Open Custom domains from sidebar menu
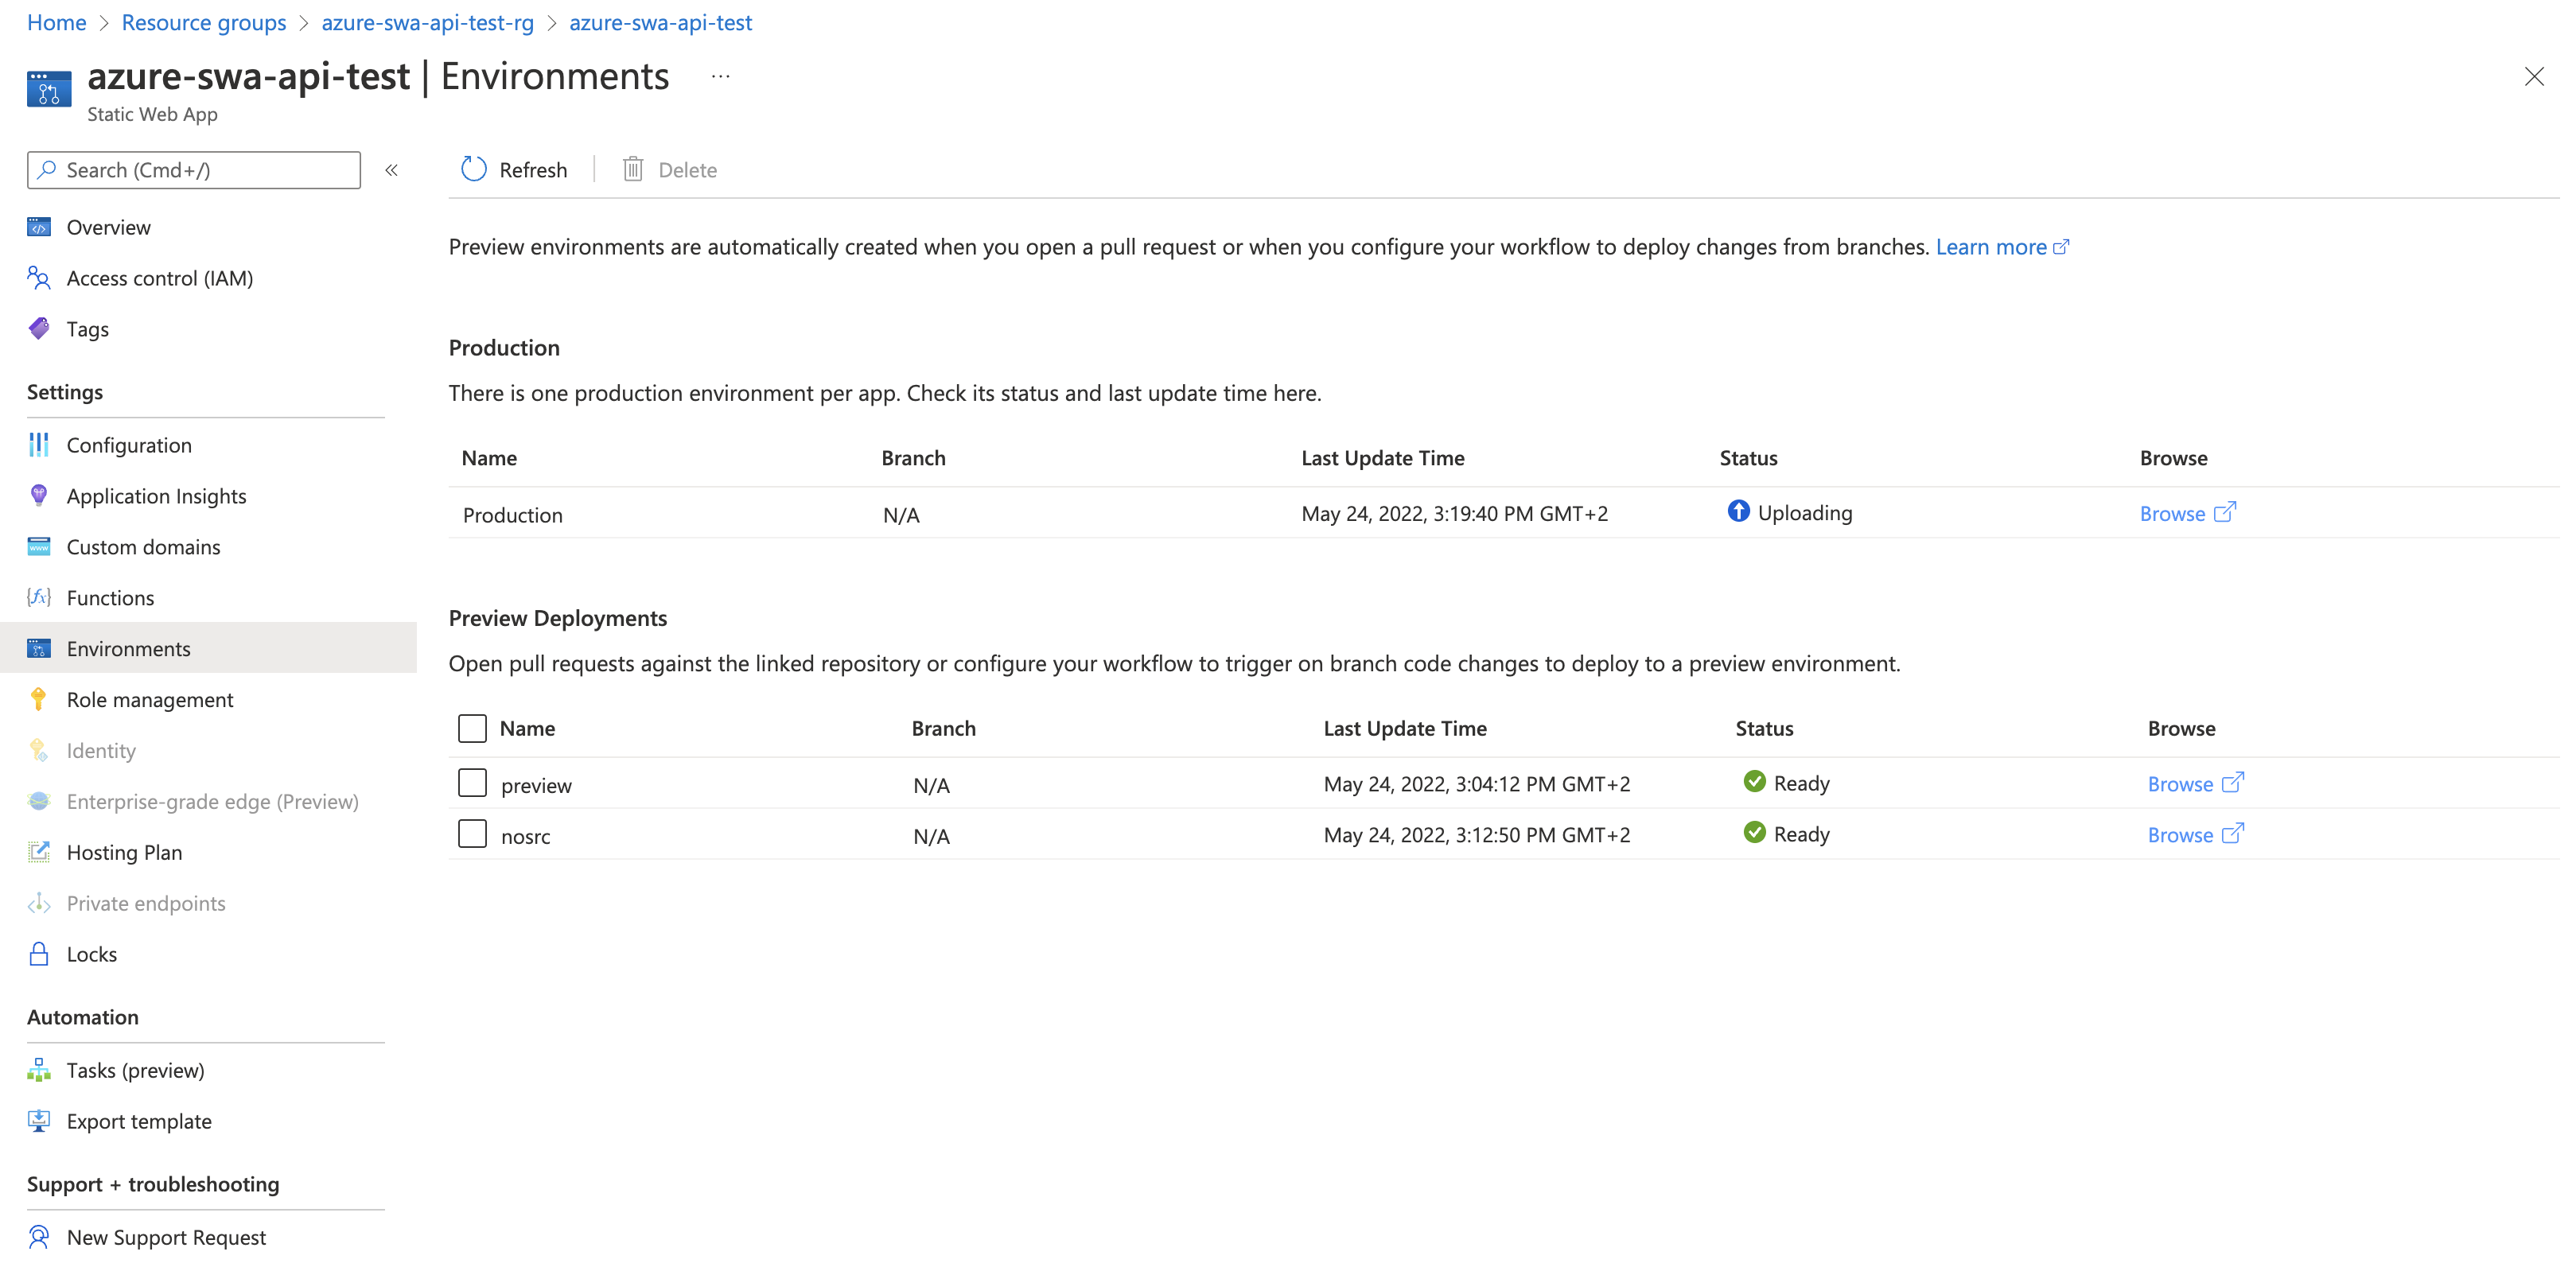The height and width of the screenshot is (1271, 2576). point(143,547)
